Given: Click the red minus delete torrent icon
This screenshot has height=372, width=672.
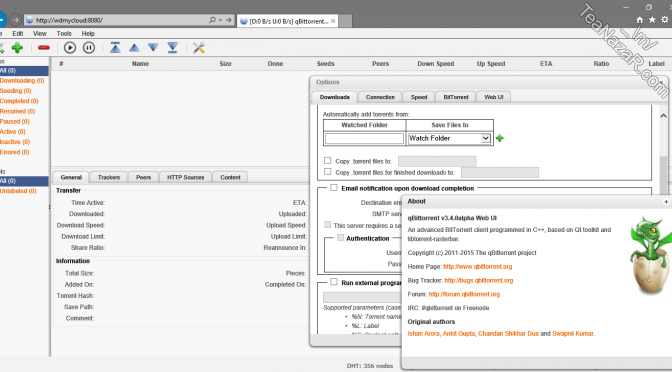Looking at the screenshot, I should 44,48.
